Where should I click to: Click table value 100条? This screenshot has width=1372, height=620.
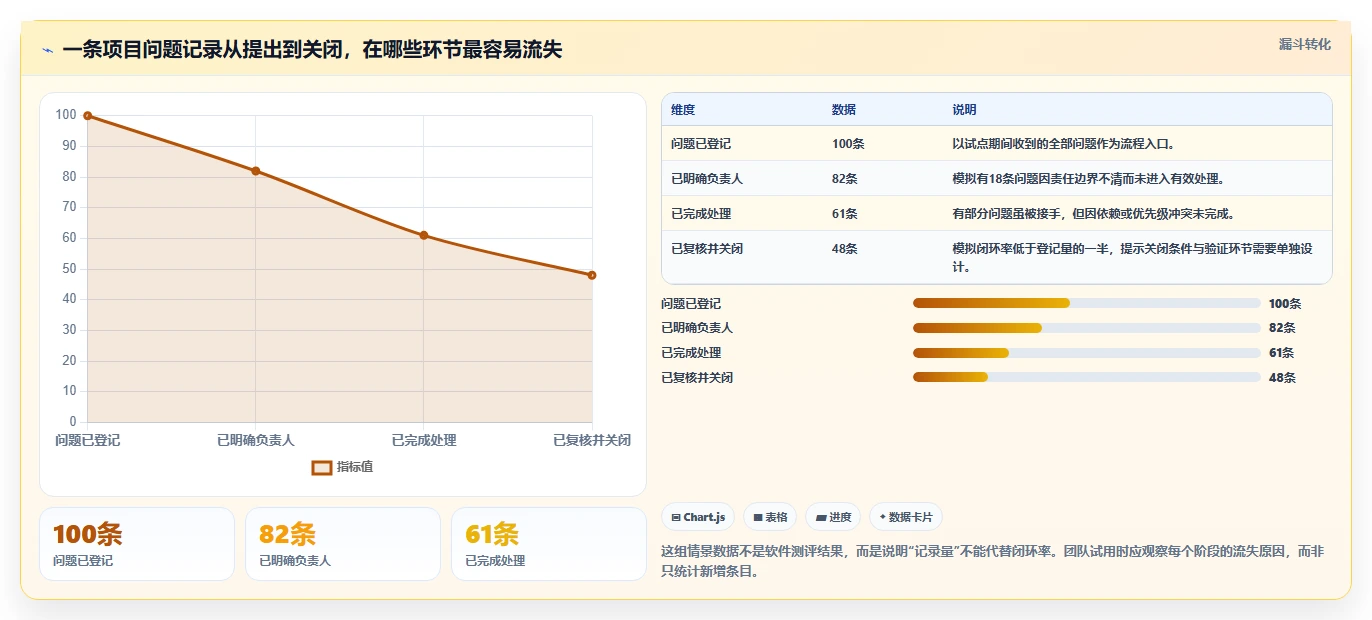[x=848, y=144]
